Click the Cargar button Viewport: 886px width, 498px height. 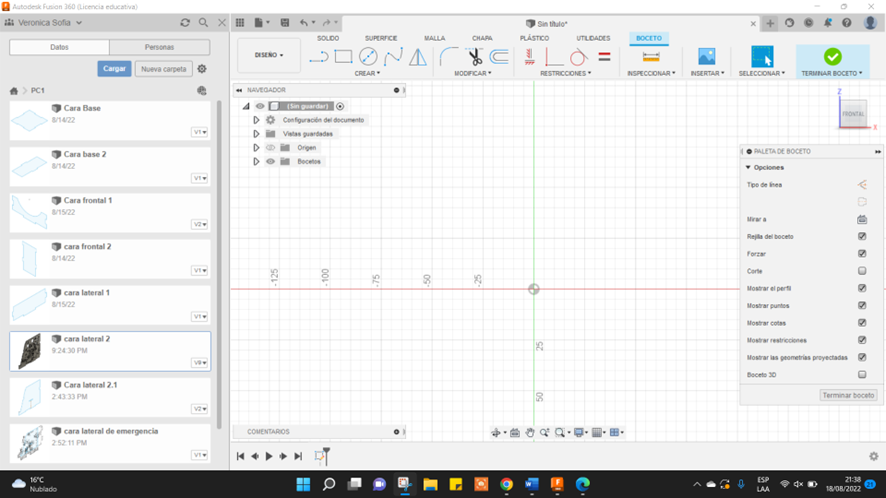pos(114,69)
